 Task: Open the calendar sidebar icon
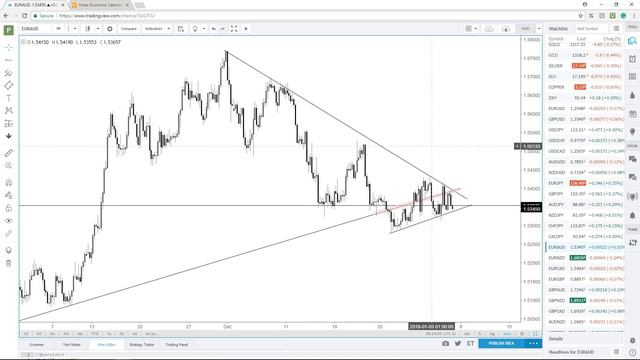[632, 113]
